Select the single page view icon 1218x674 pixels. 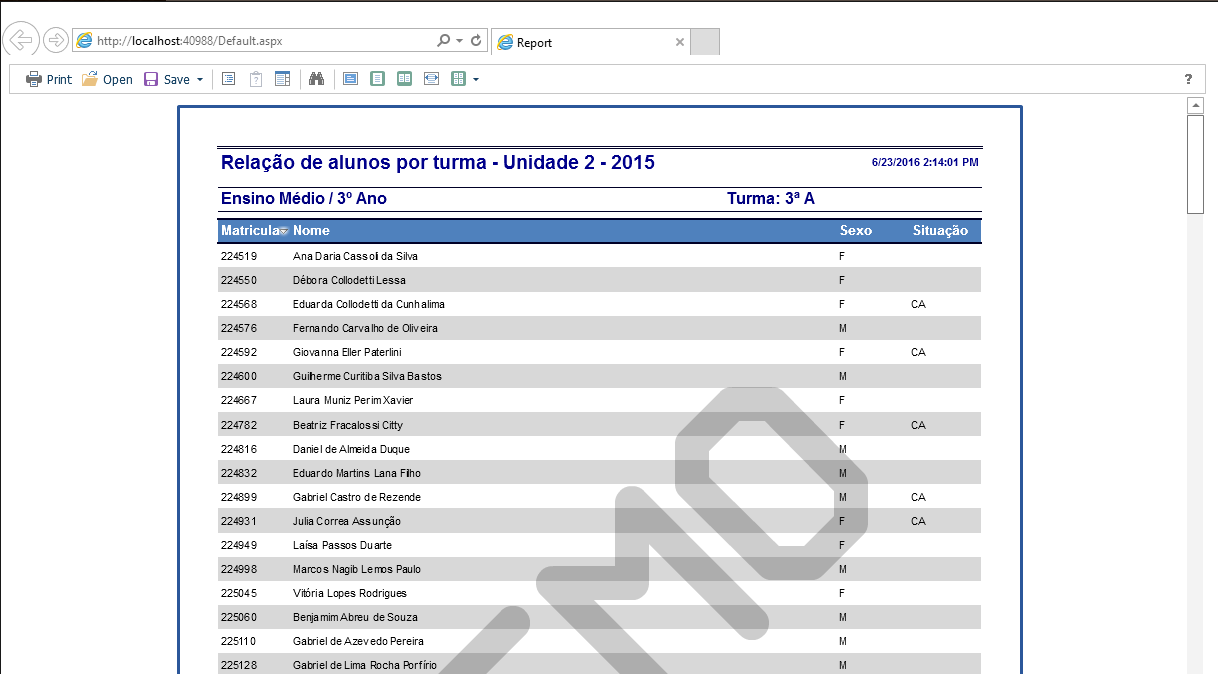(377, 79)
